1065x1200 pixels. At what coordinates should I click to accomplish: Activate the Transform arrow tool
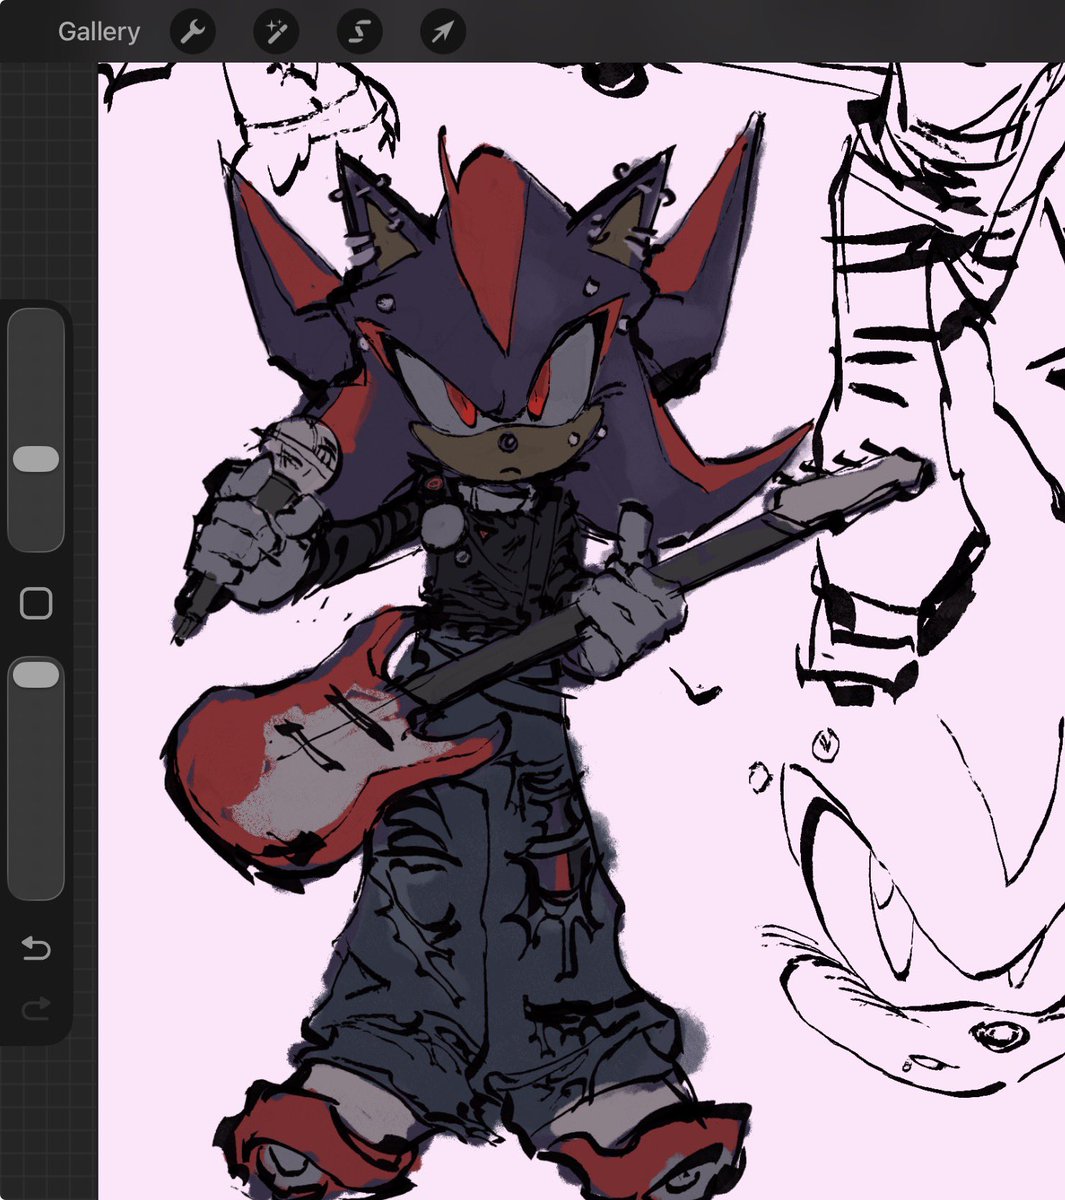click(x=442, y=32)
